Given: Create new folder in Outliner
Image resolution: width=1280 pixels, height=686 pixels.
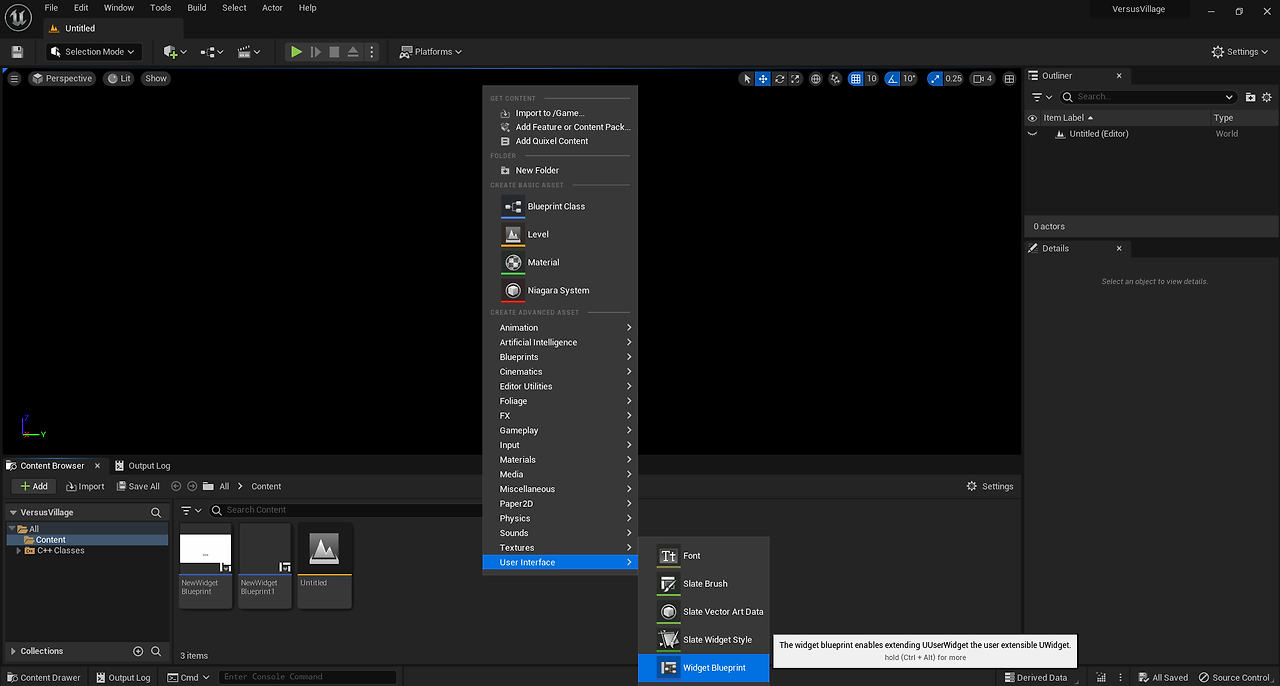Looking at the screenshot, I should tap(1250, 97).
